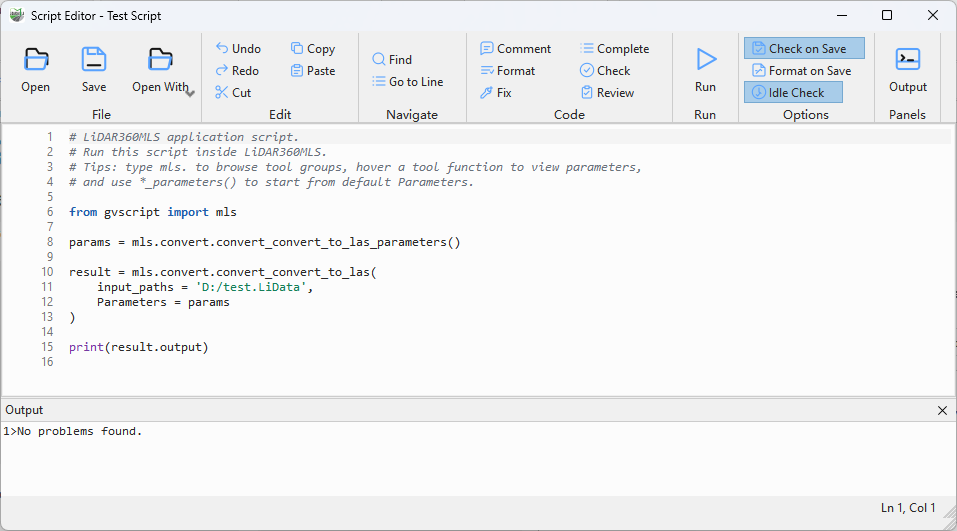Copy the selected code

coord(312,49)
